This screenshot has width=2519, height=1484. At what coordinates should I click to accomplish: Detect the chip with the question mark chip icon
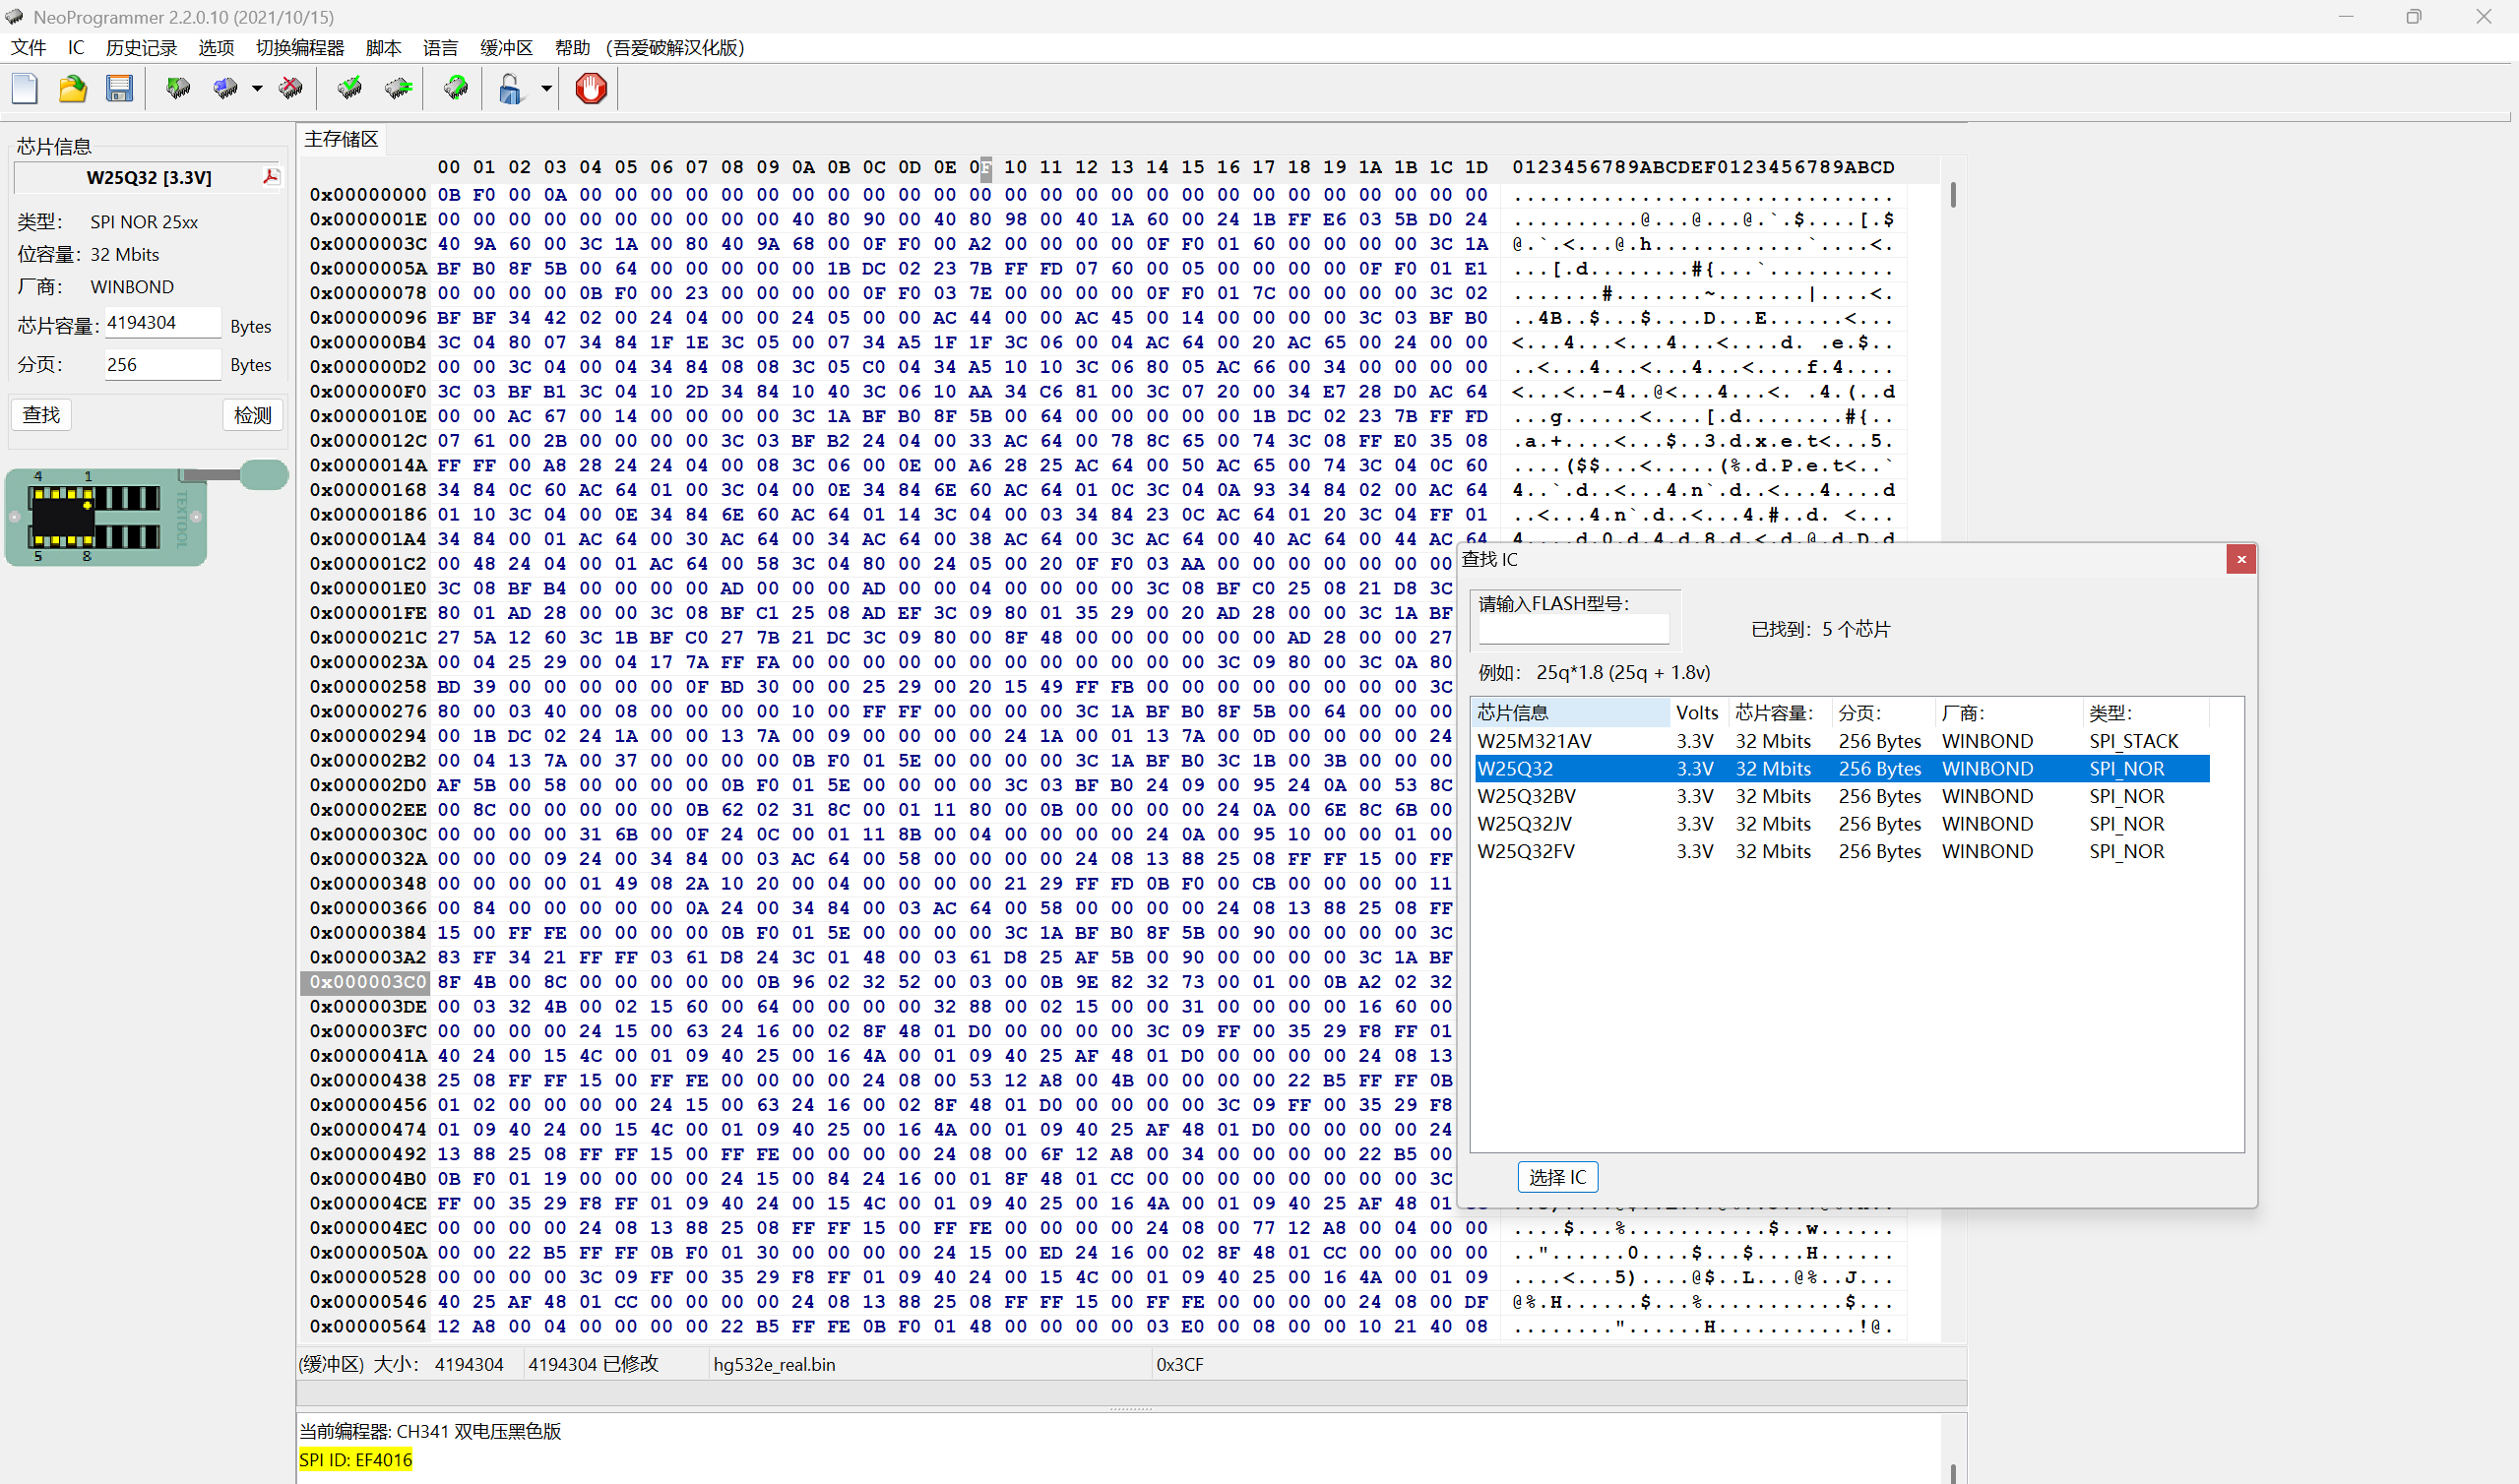(x=456, y=89)
